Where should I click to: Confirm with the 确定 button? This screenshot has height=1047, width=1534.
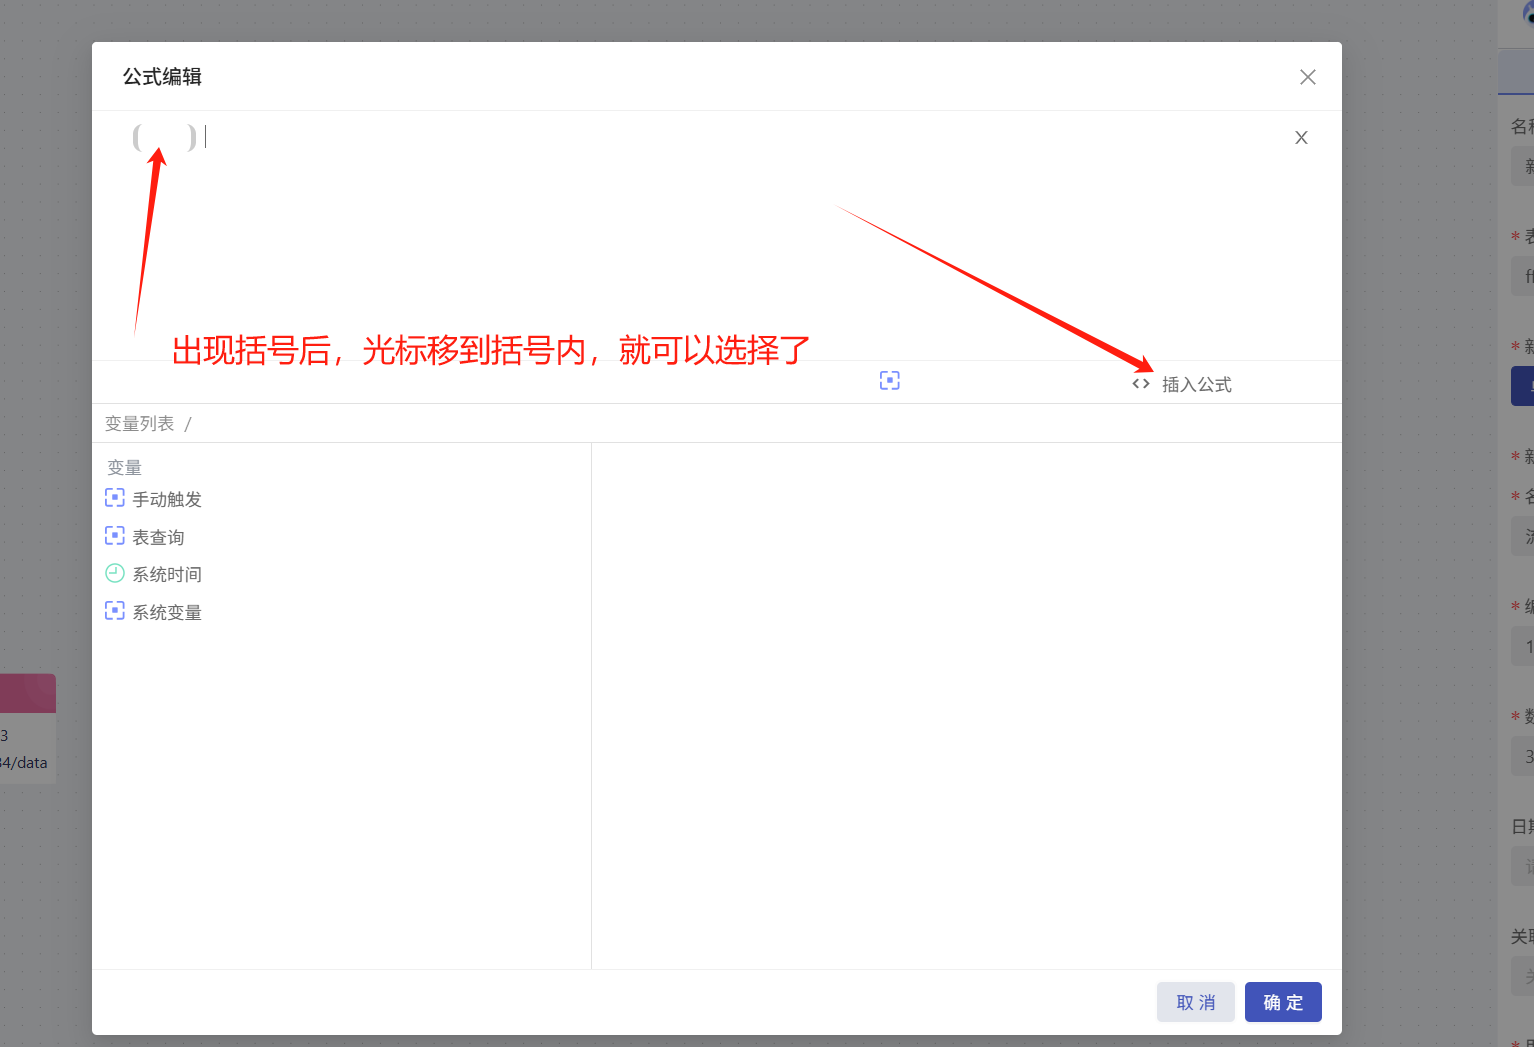click(x=1282, y=1002)
